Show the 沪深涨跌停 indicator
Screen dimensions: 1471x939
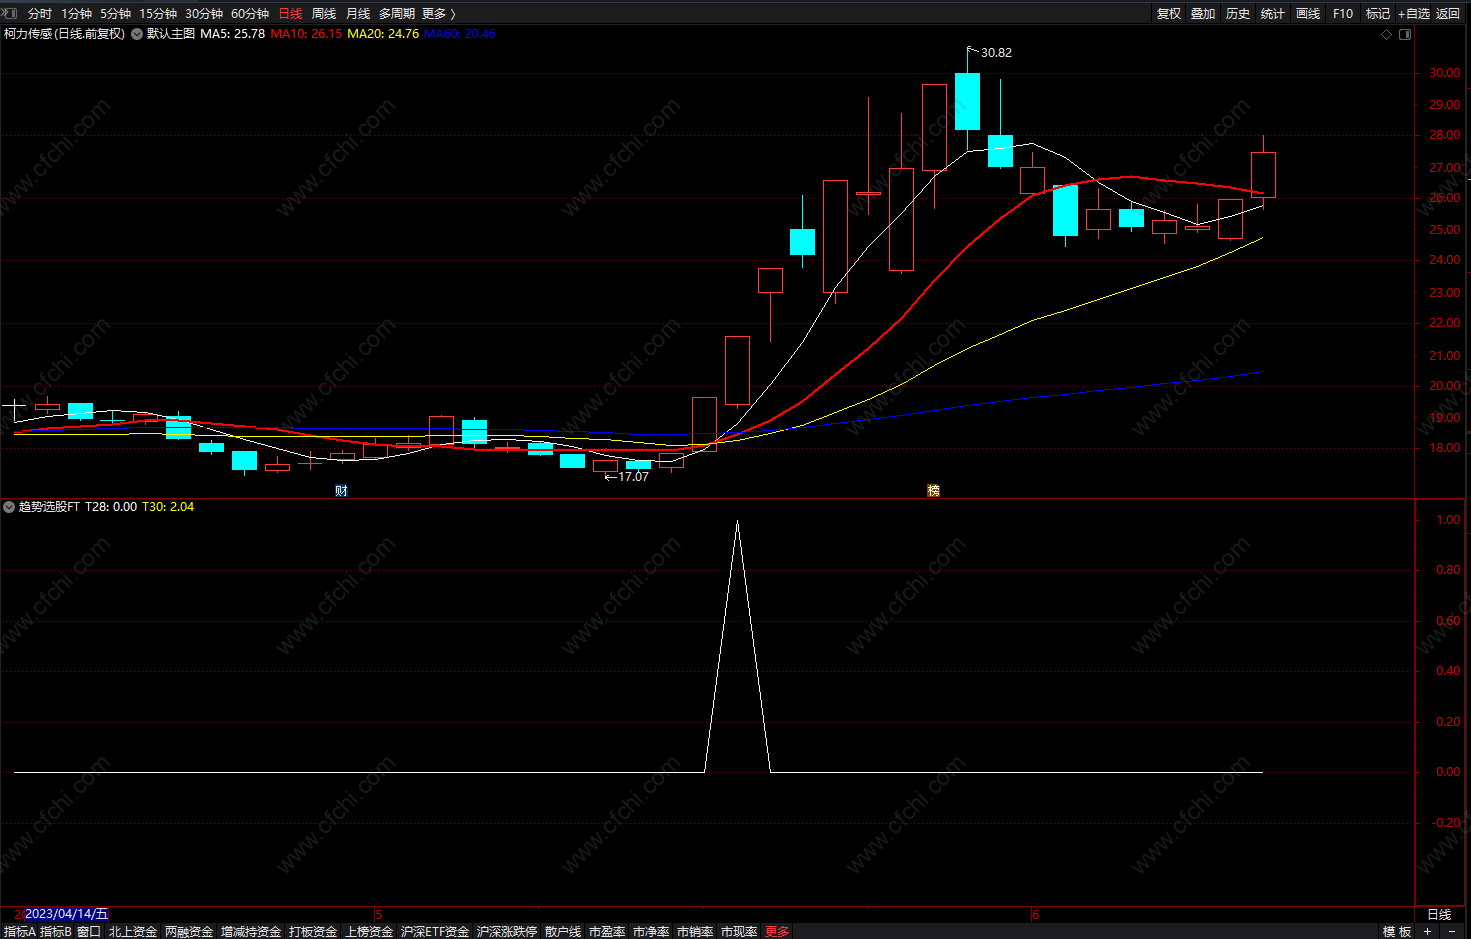point(507,931)
